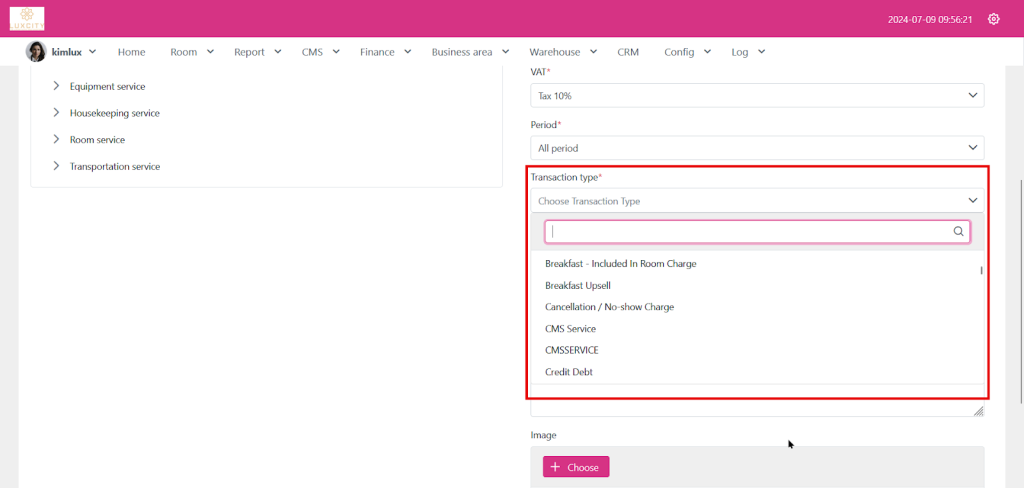Click the search magnifier icon in dropdown
This screenshot has width=1024, height=488.
tap(959, 232)
